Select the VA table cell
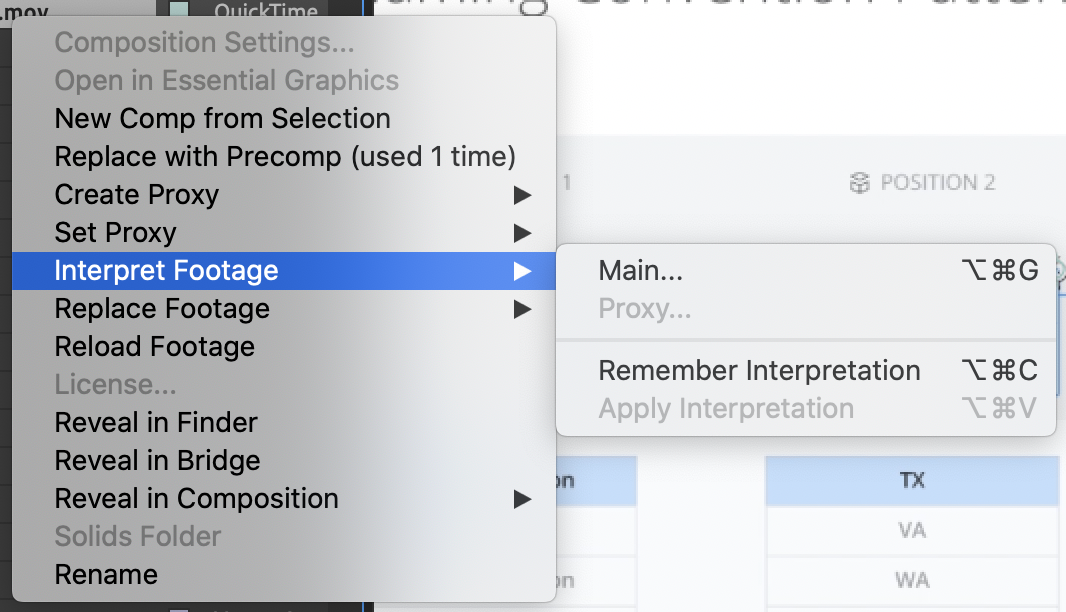 [911, 531]
